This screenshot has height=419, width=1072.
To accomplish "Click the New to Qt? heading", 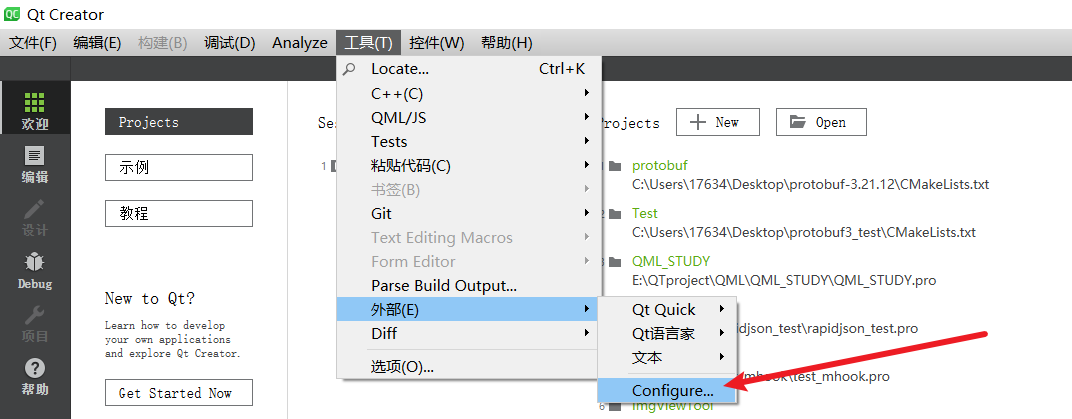I will (150, 299).
